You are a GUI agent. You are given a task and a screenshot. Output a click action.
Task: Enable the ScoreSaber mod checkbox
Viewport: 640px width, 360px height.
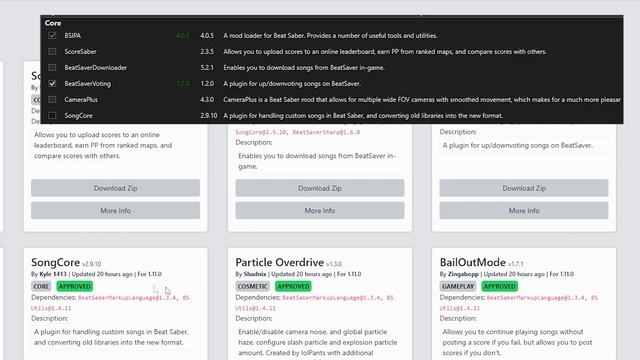(52, 51)
